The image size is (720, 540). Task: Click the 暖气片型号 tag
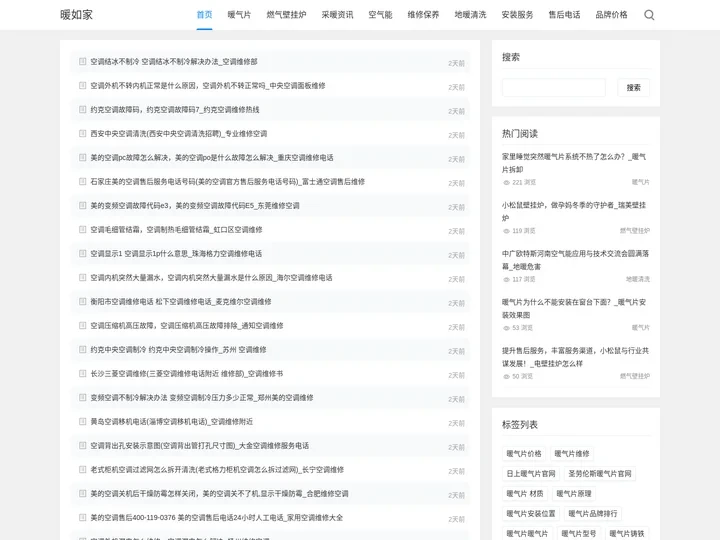pos(579,533)
